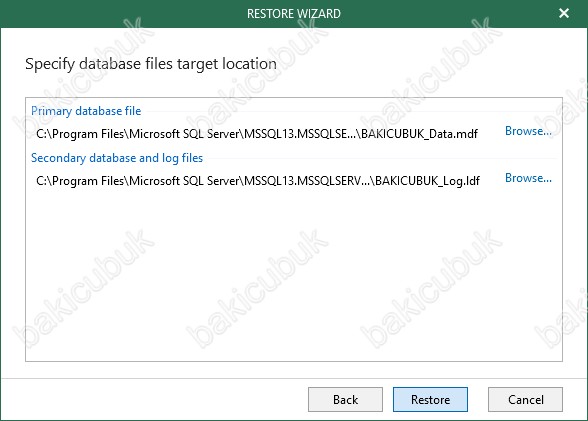Screen dimensions: 588x421
Task: Click the MSSQL13.MSSQLSERV... part of the log path
Action: pos(306,181)
